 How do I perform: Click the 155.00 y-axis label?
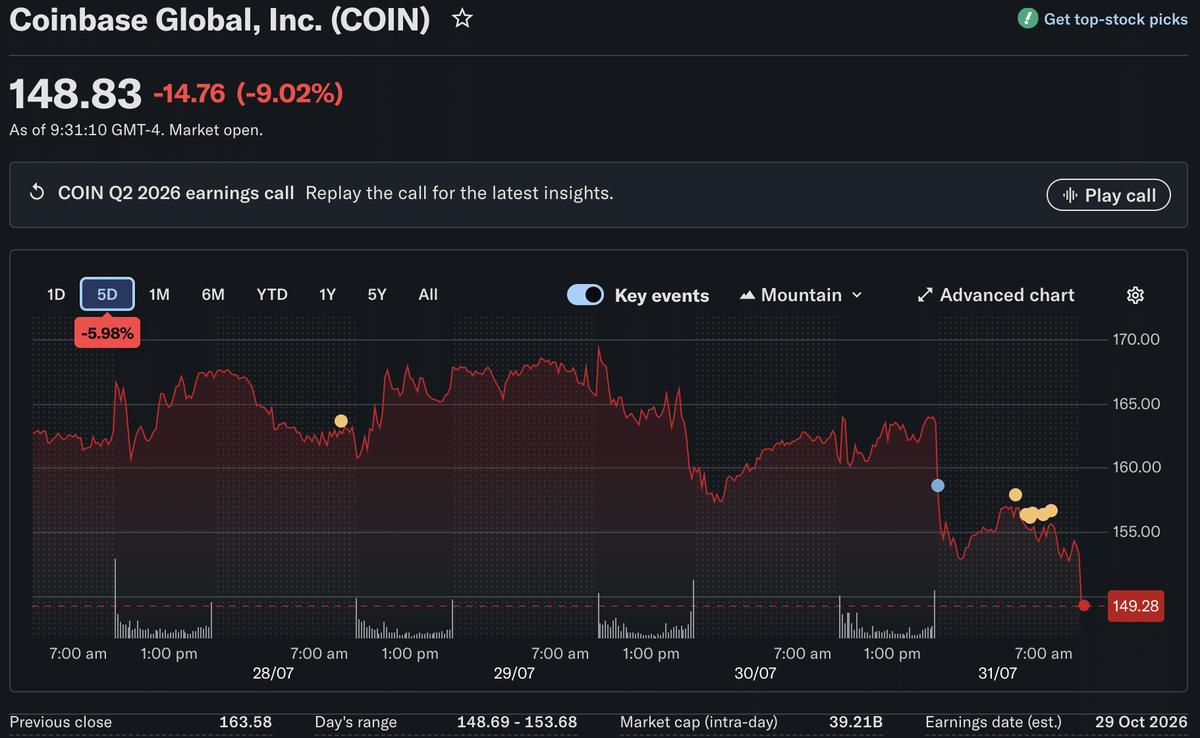(x=1136, y=531)
